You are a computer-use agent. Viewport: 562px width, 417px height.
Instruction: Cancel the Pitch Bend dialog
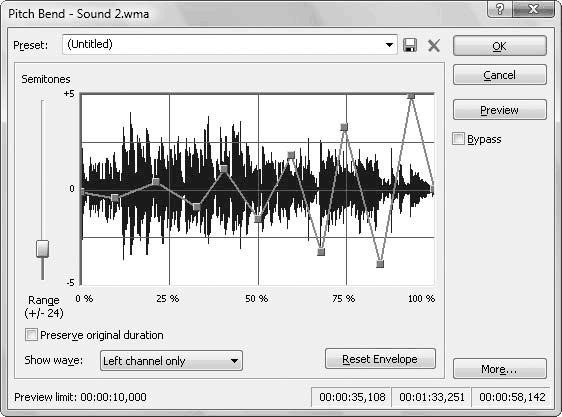pos(500,75)
